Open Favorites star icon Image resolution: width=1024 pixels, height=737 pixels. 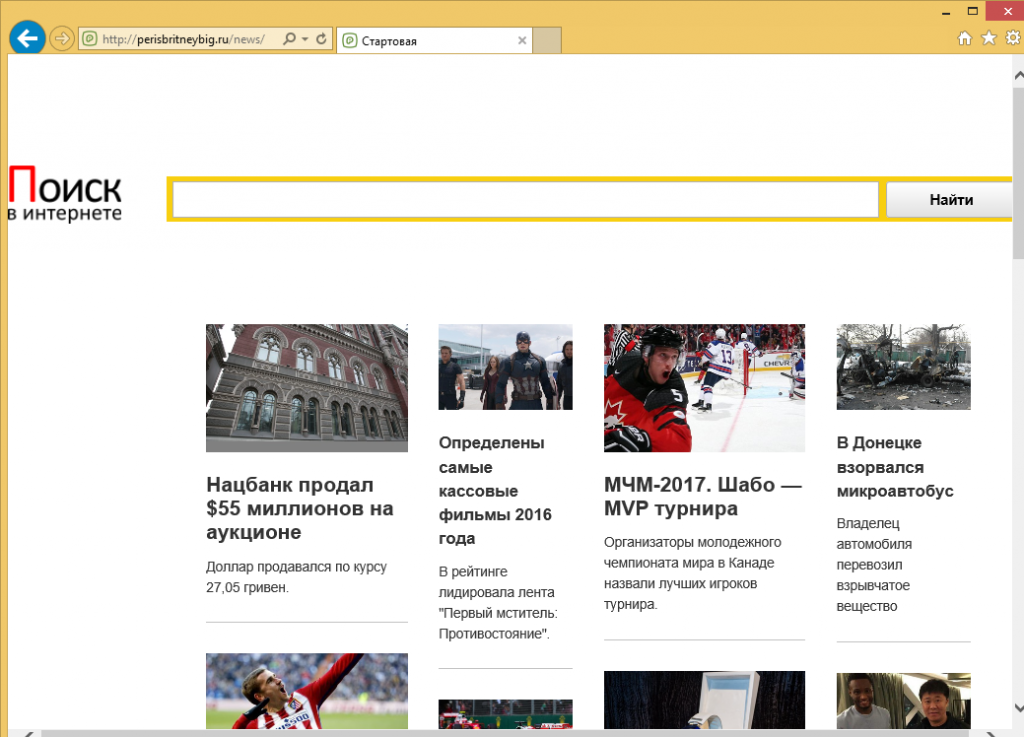coord(988,38)
